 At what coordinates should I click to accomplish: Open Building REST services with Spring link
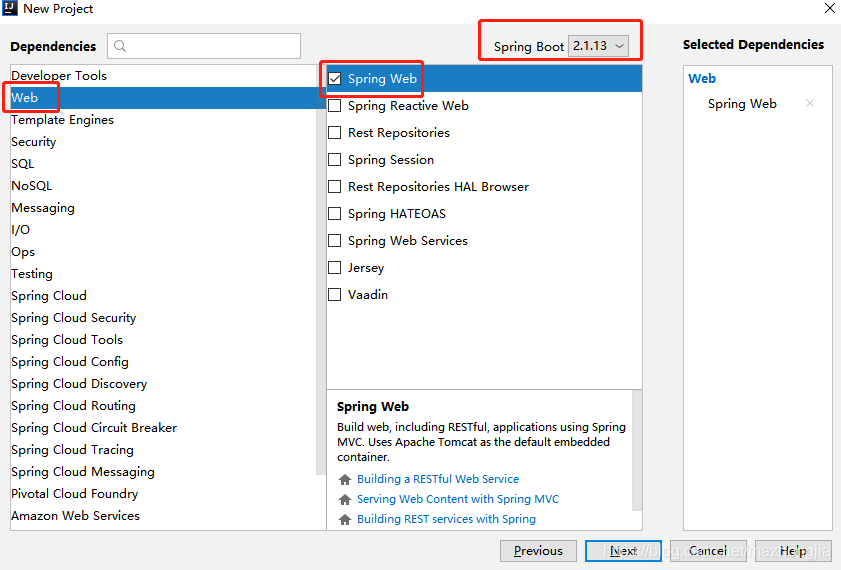point(446,519)
